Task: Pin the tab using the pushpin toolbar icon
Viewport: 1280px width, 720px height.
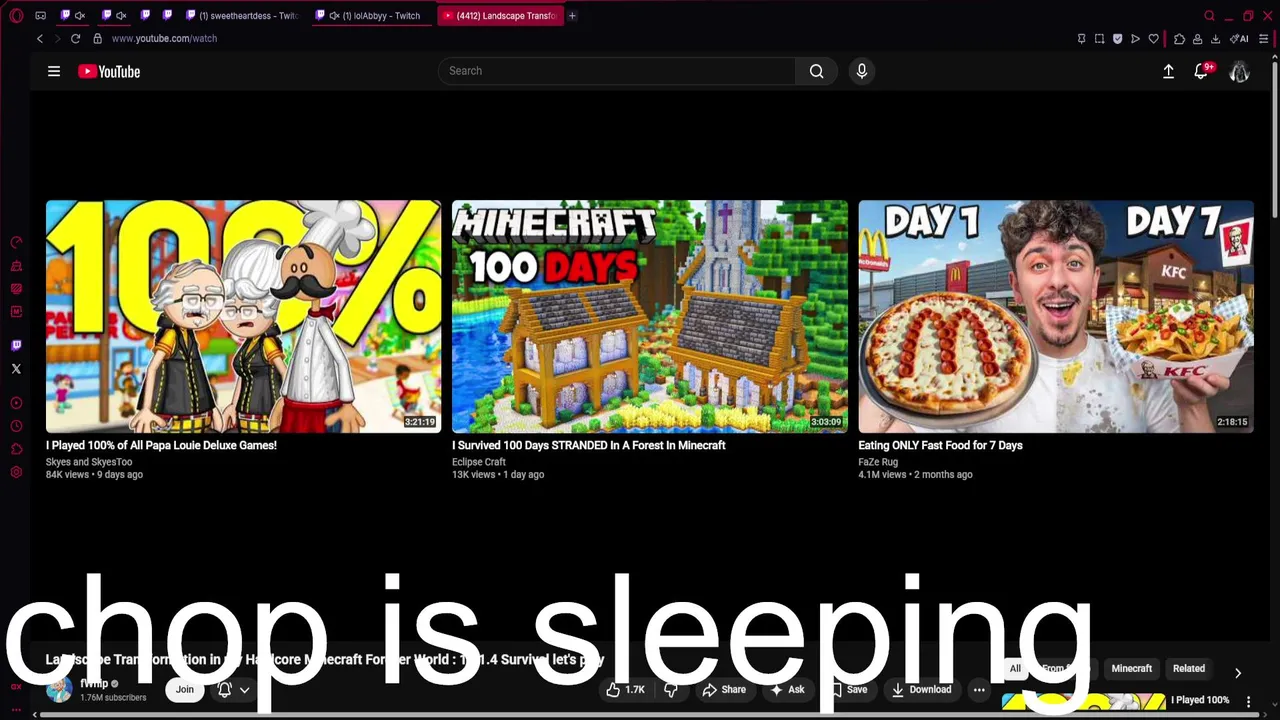Action: [x=1081, y=39]
